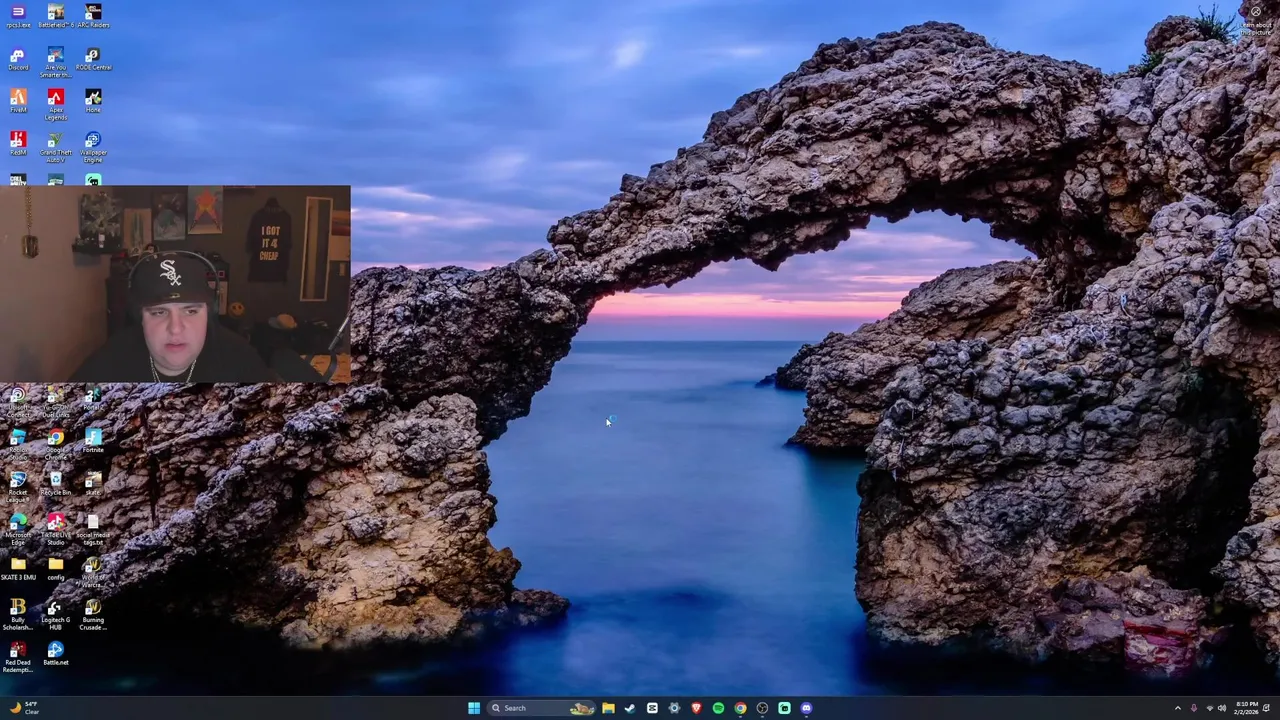Open Battle.net desktop shortcut
Screen dimensions: 1280x720
(55, 653)
